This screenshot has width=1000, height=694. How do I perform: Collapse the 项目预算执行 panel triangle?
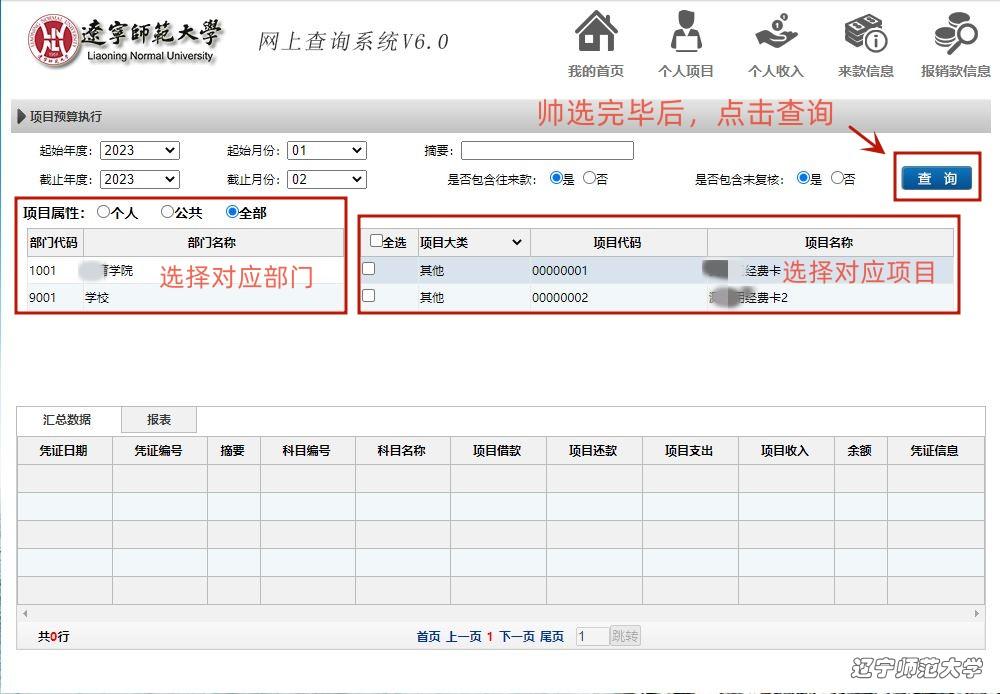point(22,117)
